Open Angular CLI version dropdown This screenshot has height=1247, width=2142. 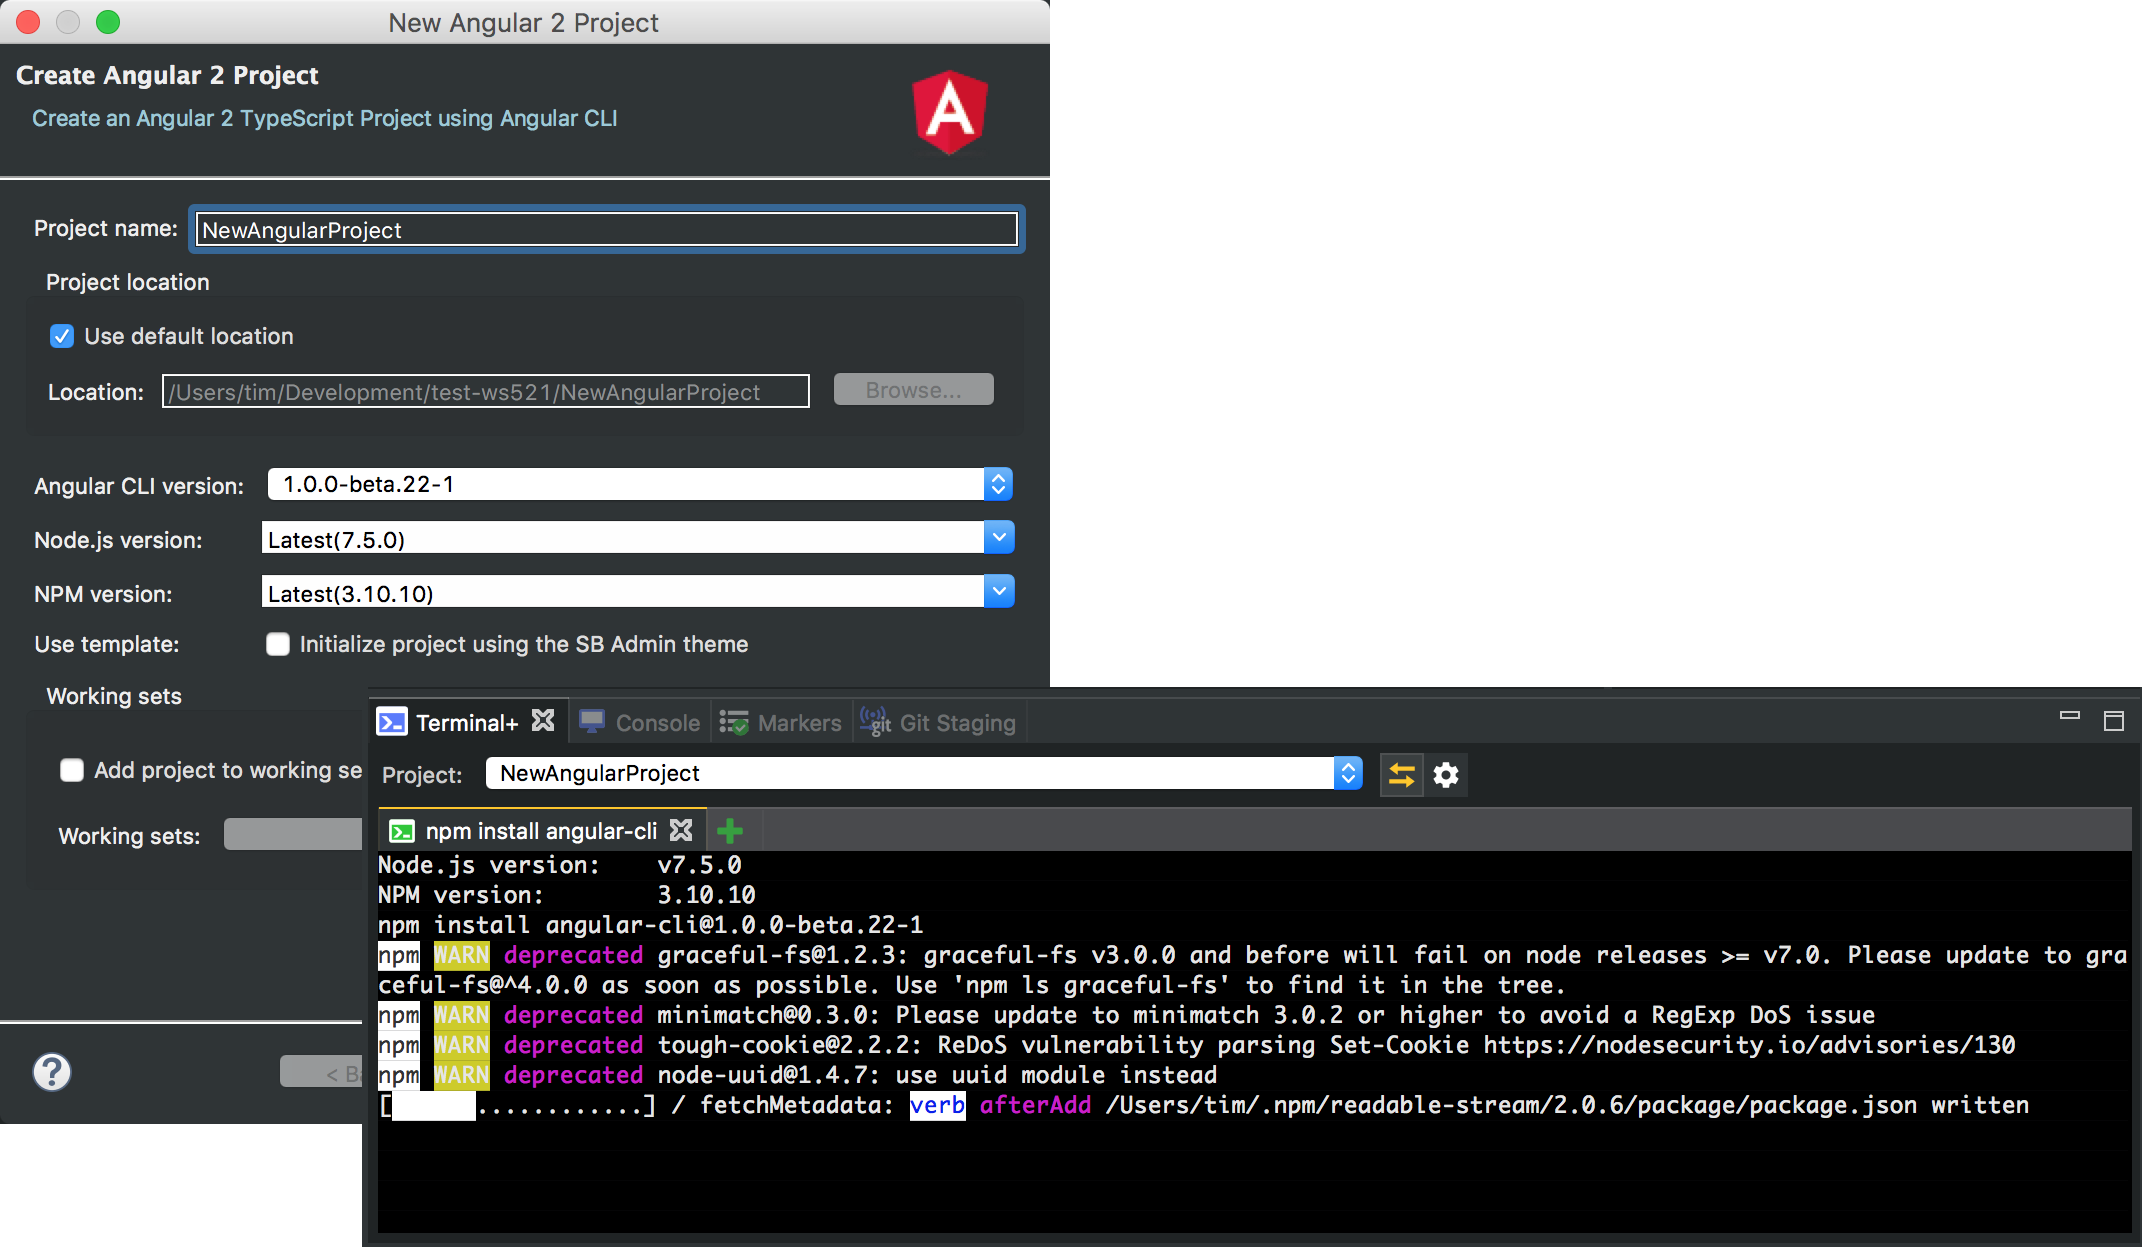pyautogui.click(x=640, y=484)
